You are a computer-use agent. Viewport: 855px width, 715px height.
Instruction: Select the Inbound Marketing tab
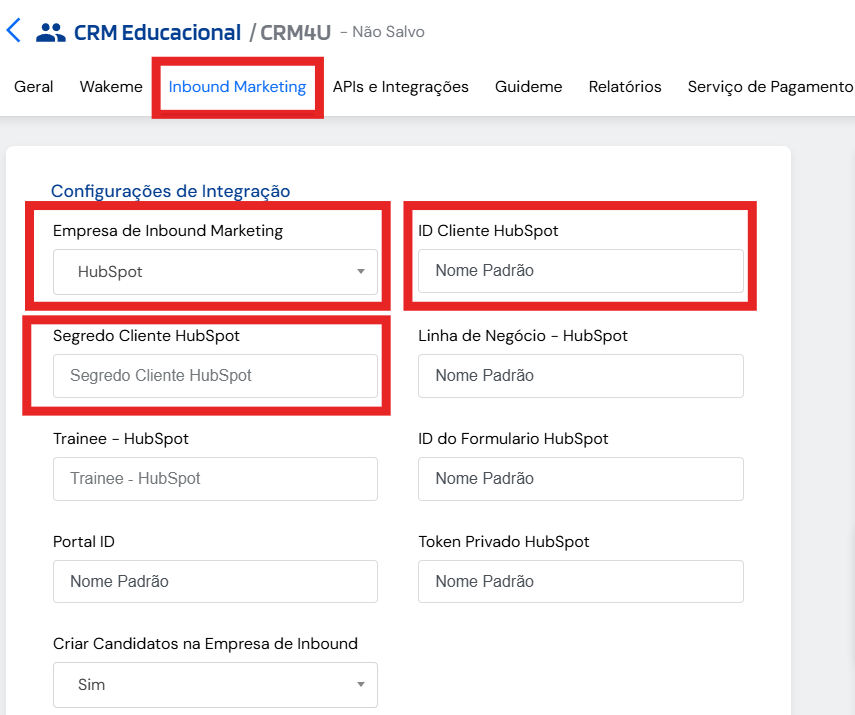[237, 87]
